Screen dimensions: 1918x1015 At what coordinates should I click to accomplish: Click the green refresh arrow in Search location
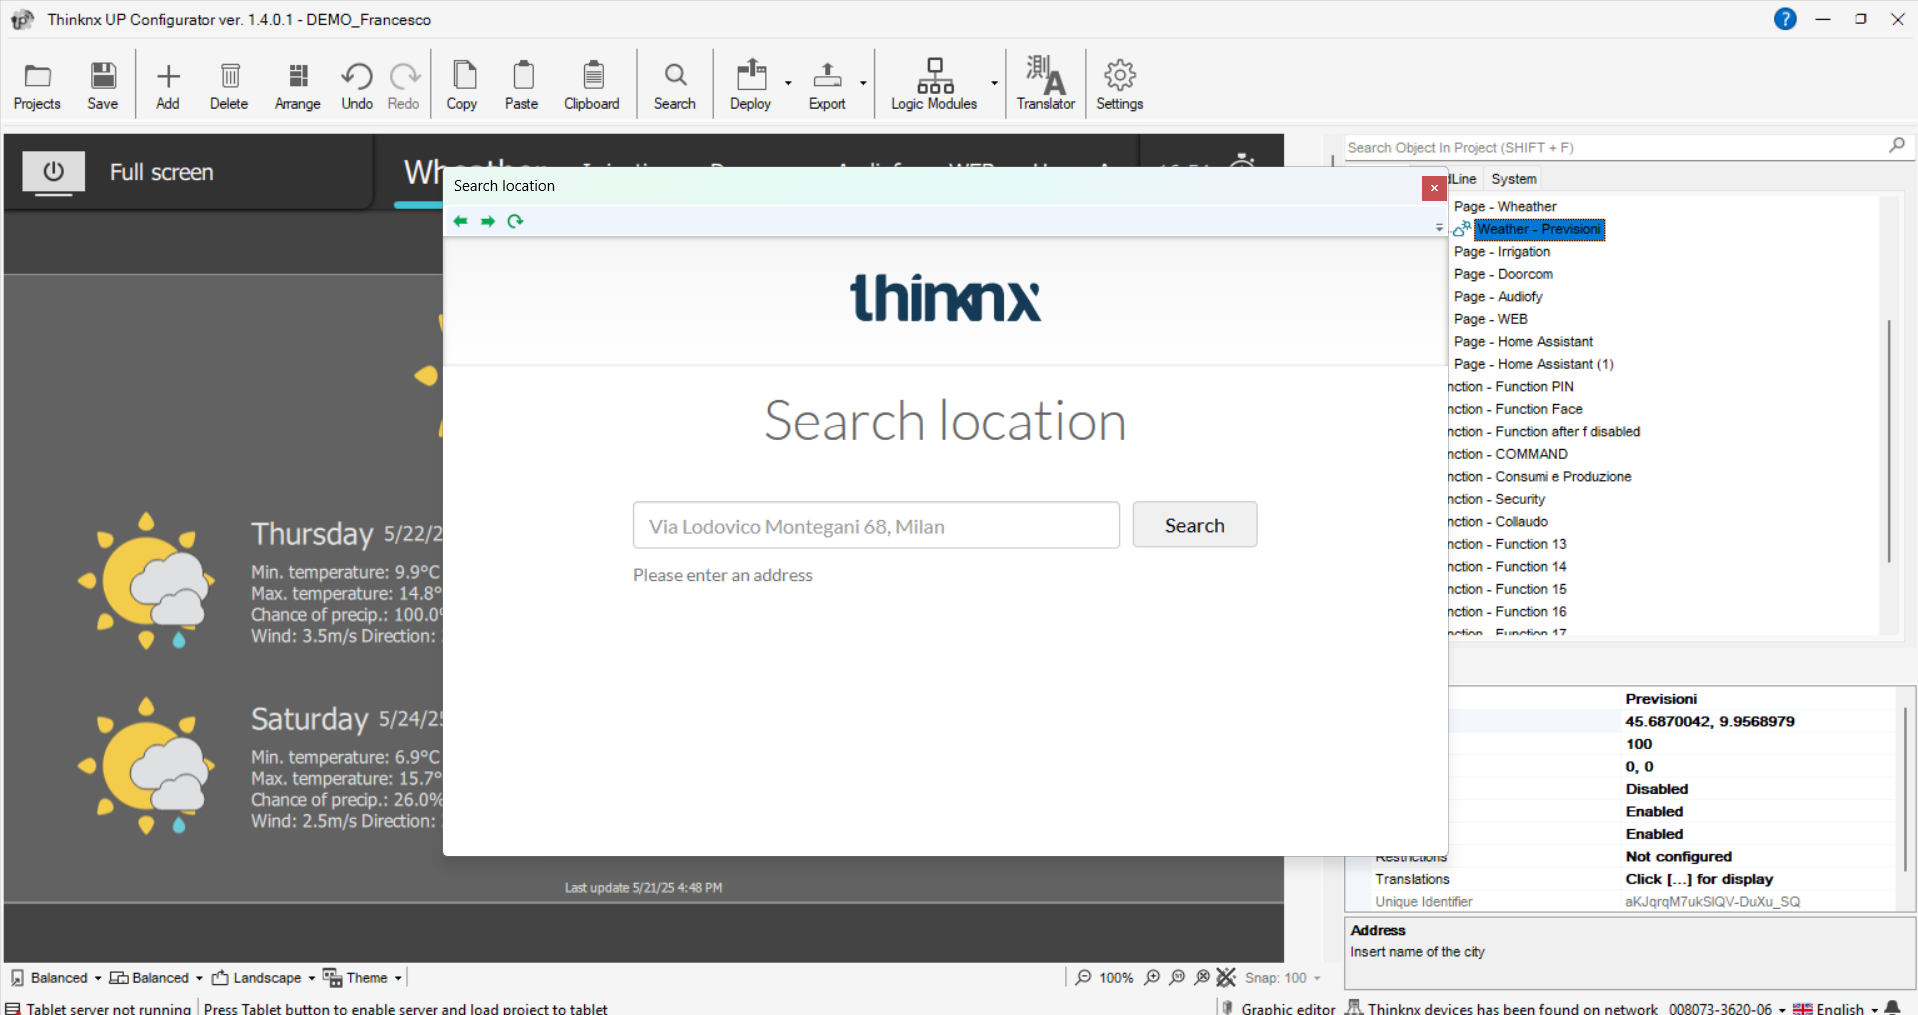pyautogui.click(x=515, y=221)
